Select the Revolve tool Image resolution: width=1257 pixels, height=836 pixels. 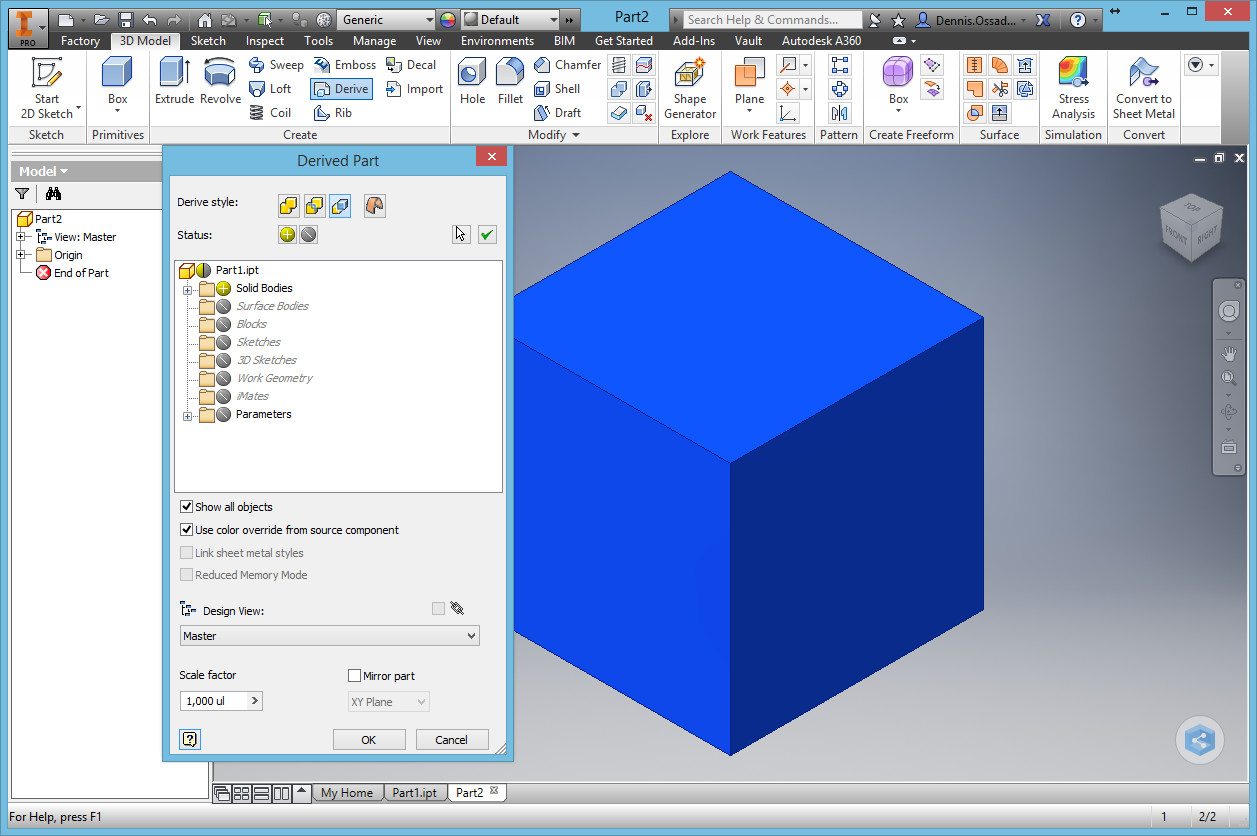[x=220, y=80]
